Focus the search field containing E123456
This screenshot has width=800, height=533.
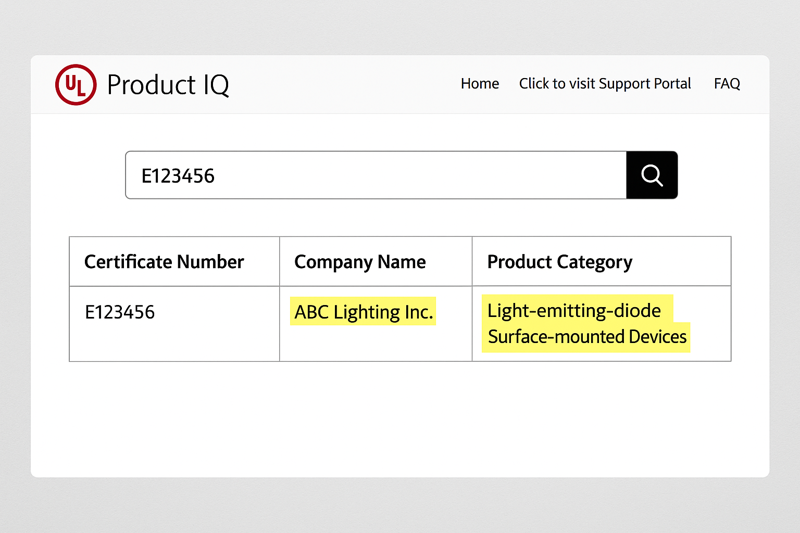pos(376,175)
